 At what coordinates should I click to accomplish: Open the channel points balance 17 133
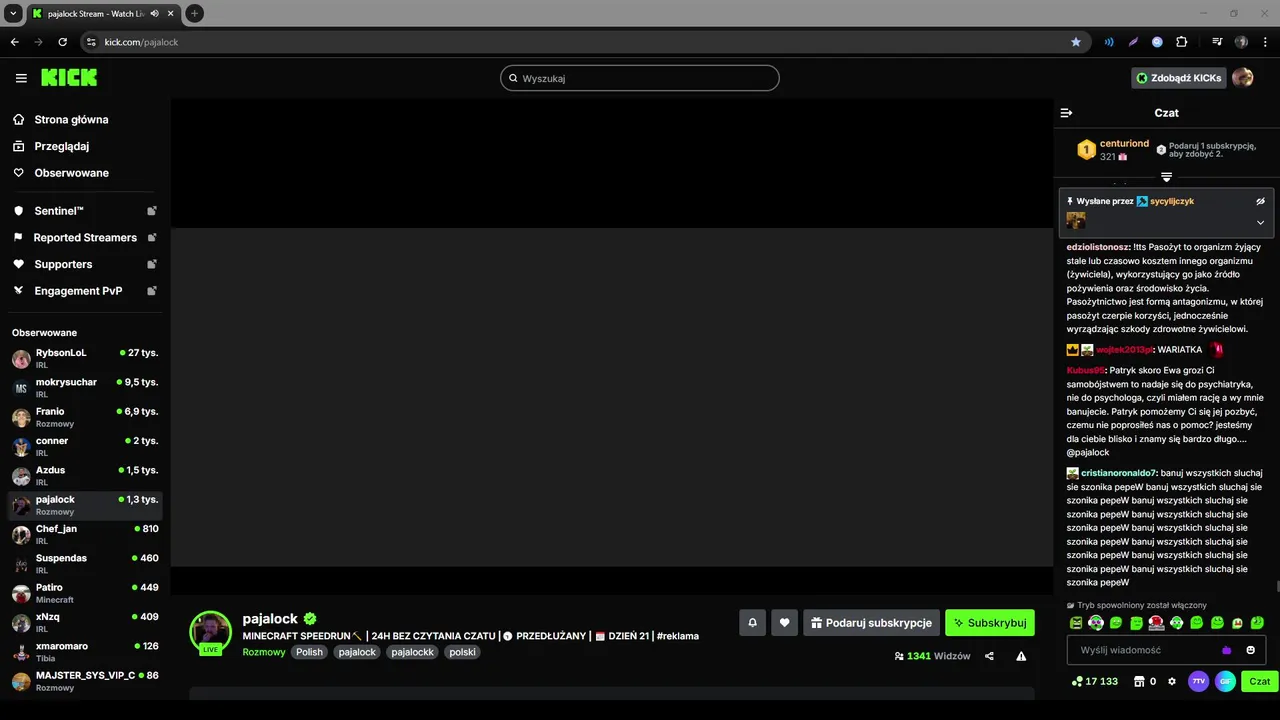(1094, 681)
